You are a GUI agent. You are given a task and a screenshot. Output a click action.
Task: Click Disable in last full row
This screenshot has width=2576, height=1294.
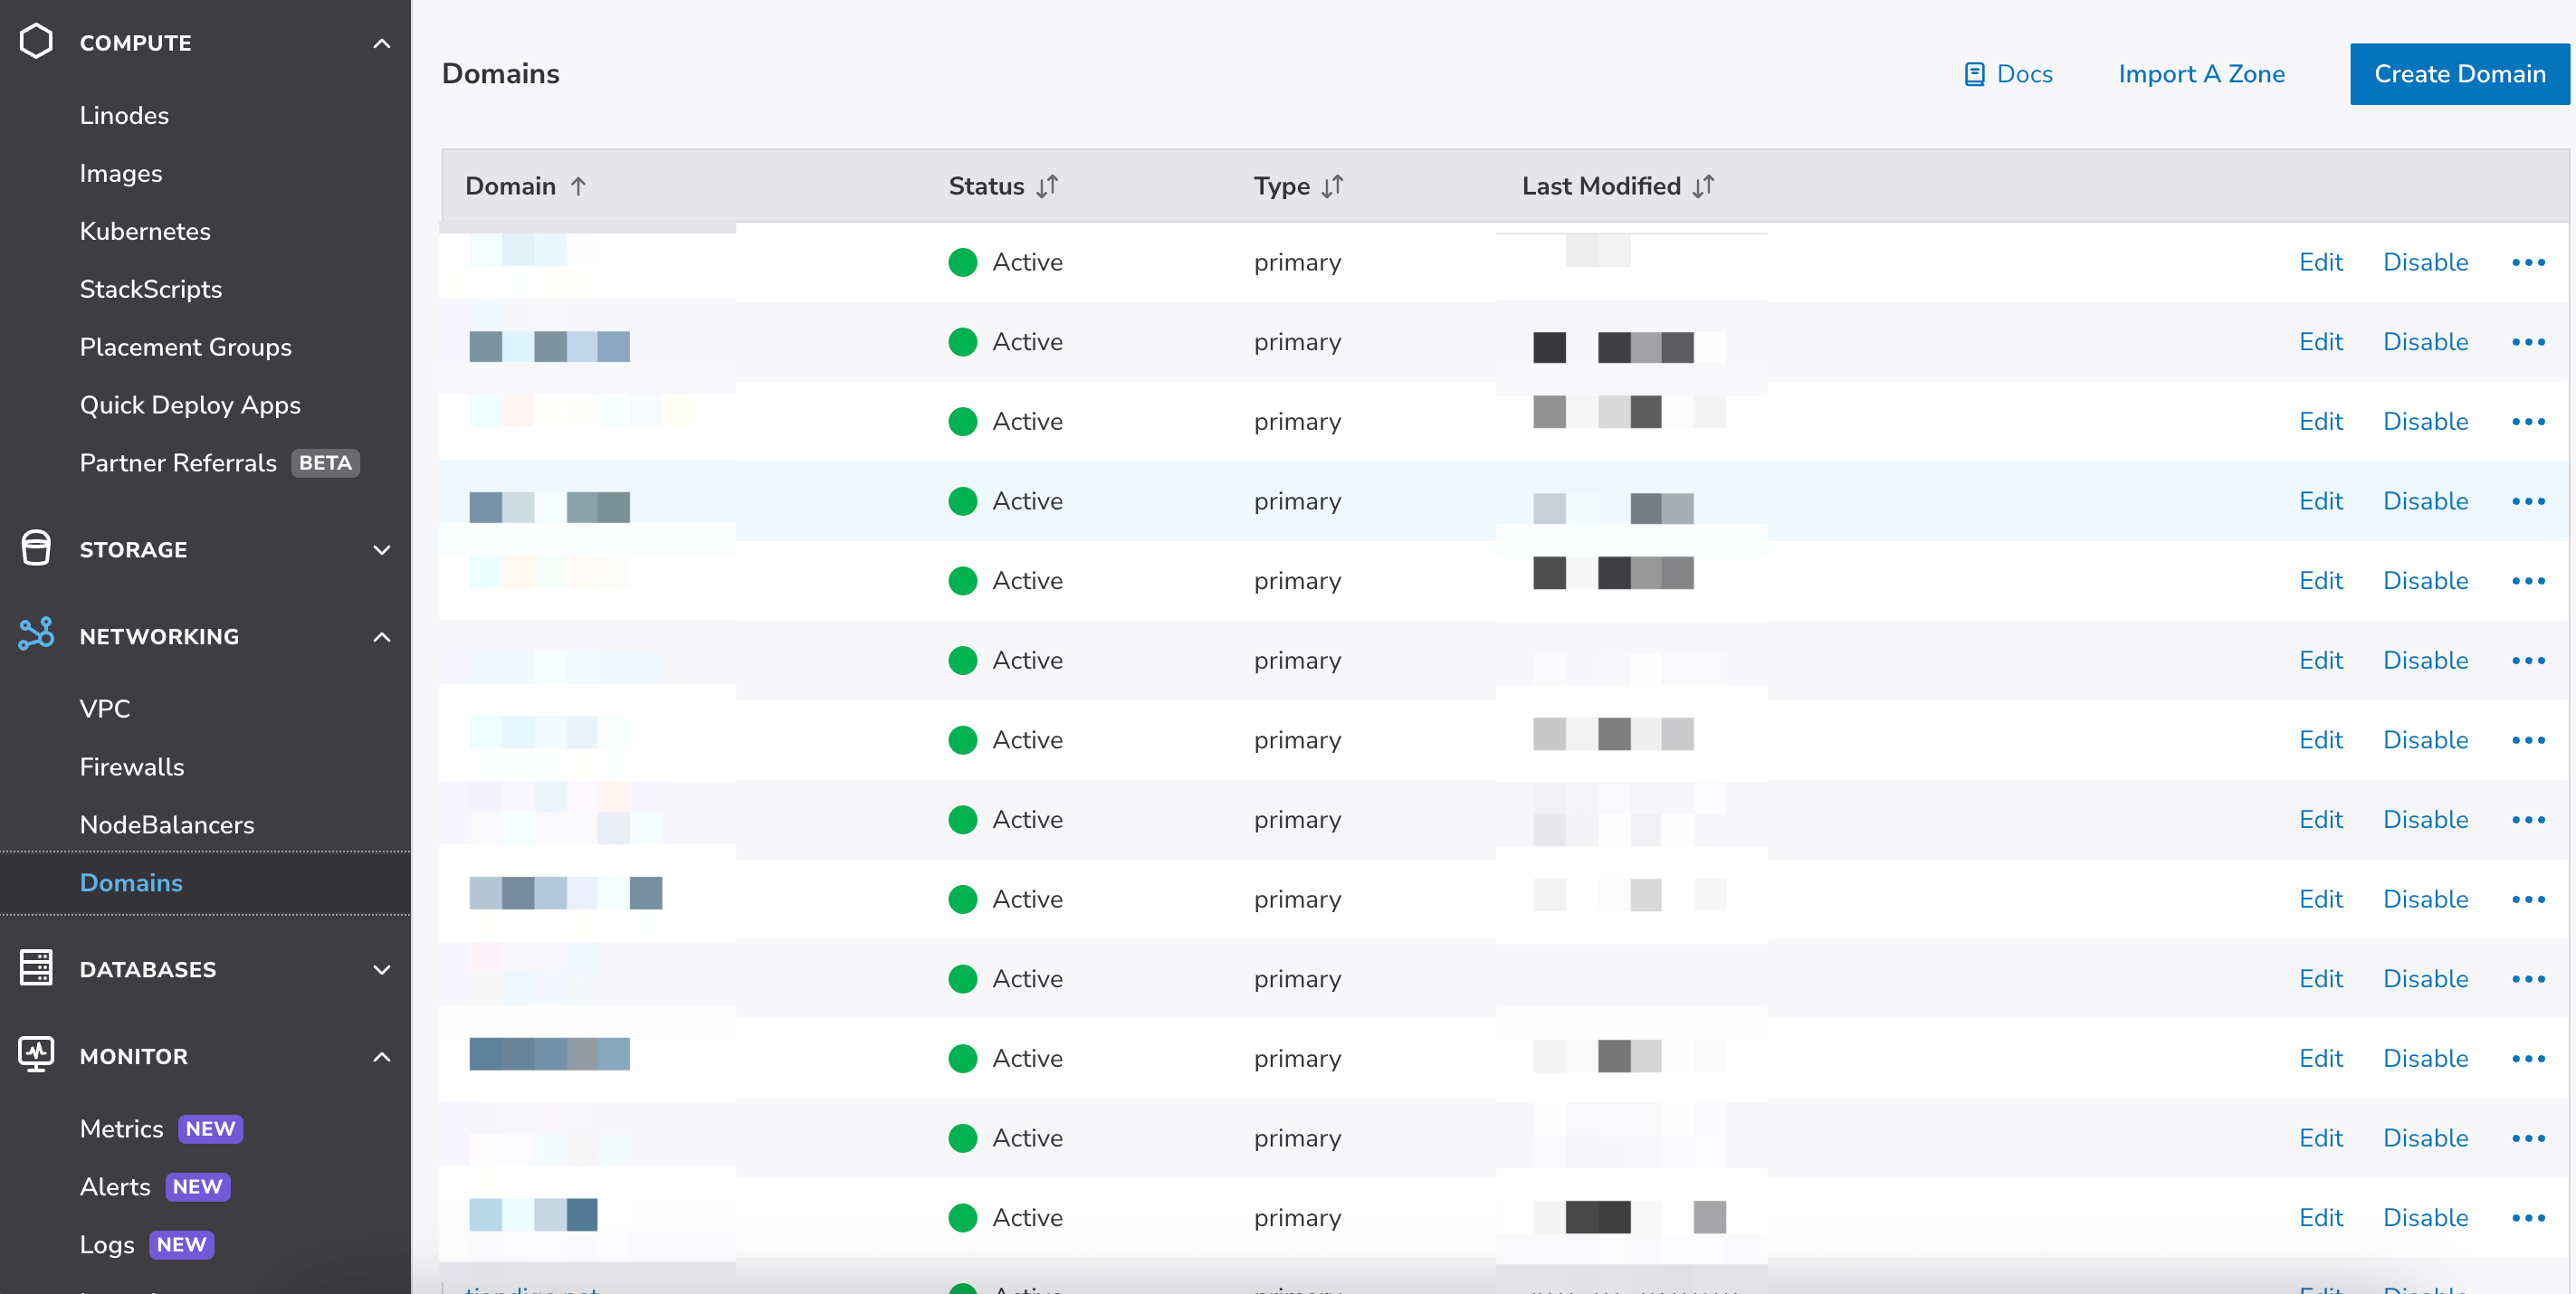coord(2425,1217)
